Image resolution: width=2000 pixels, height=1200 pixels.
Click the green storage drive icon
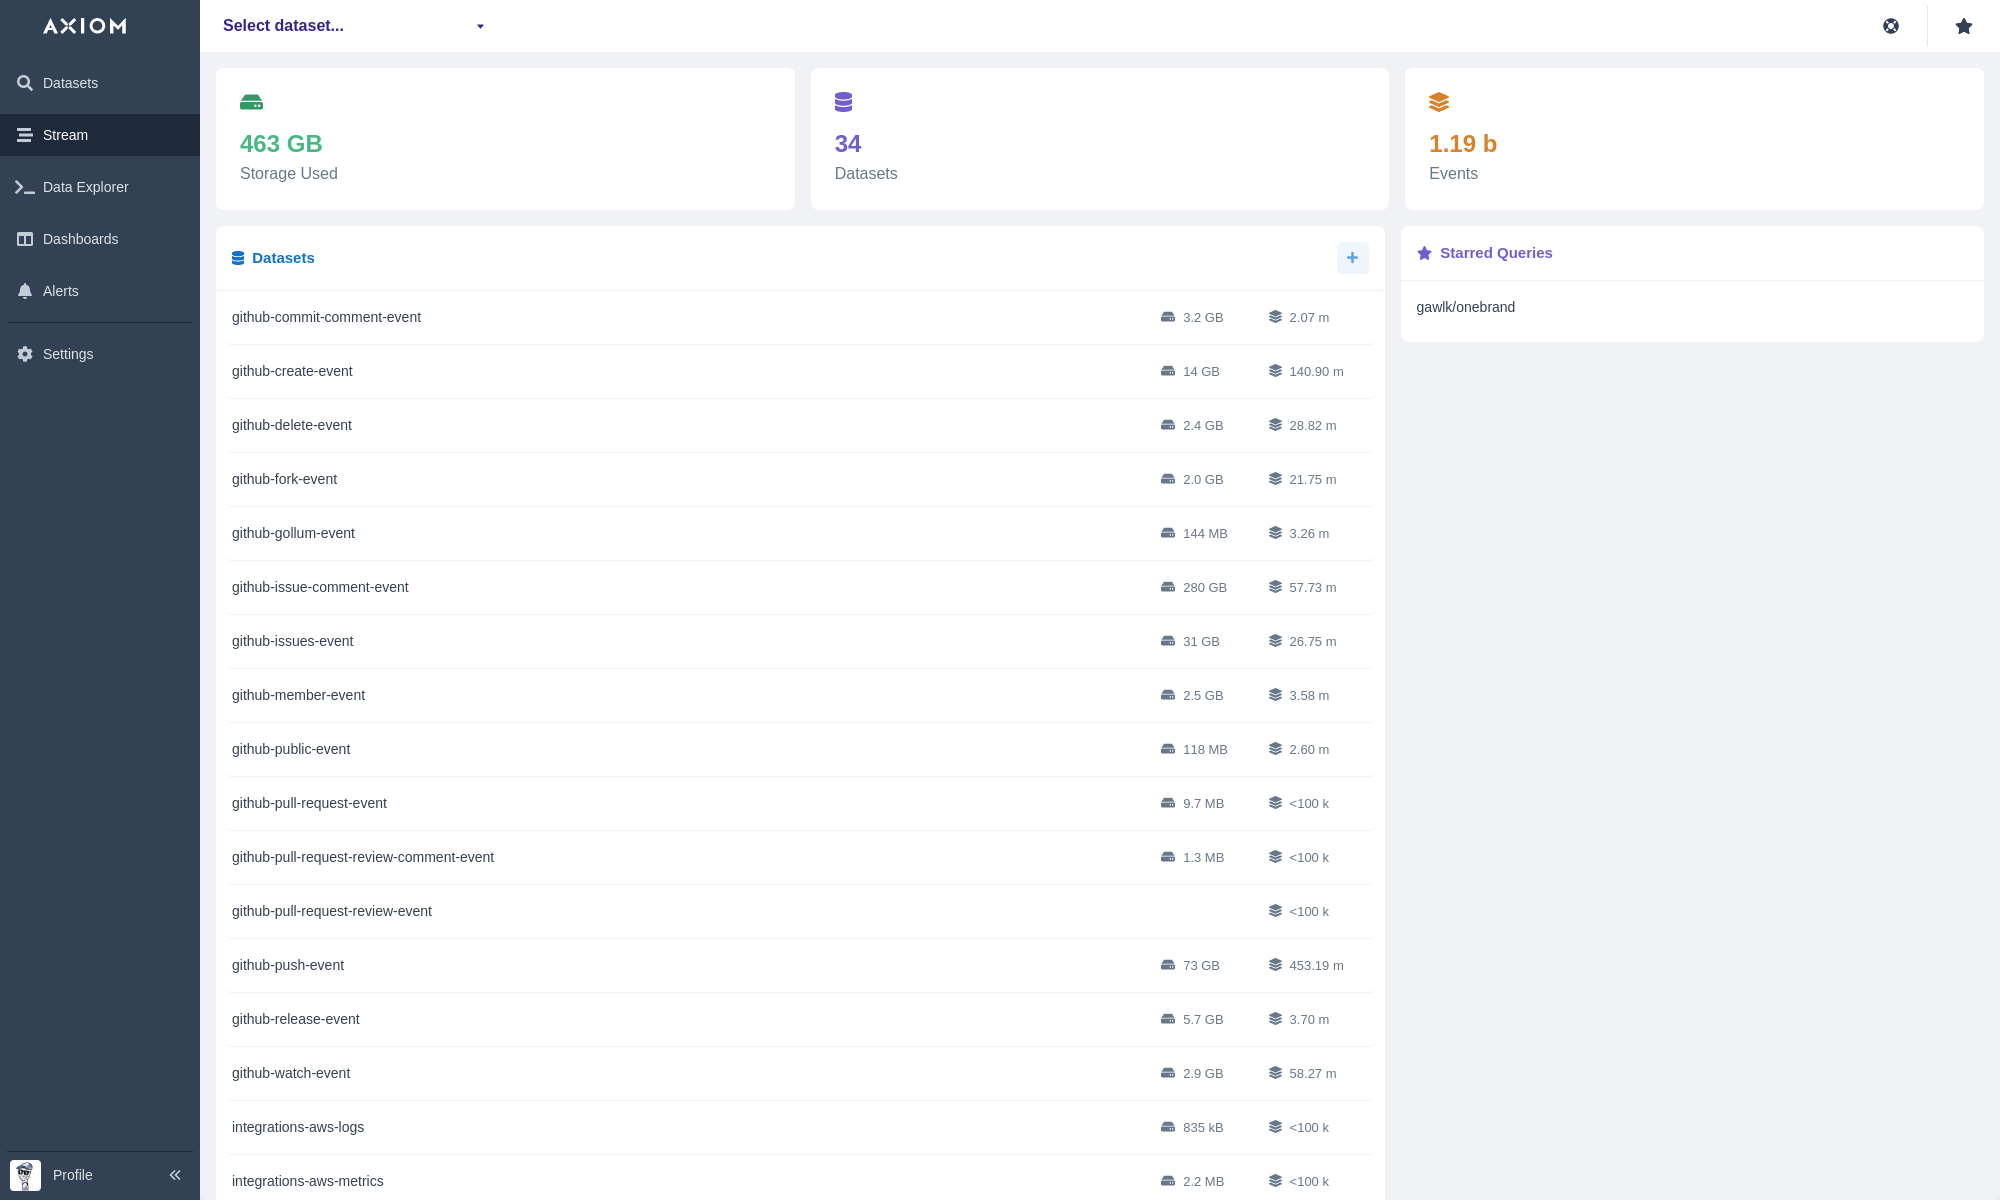pos(251,102)
